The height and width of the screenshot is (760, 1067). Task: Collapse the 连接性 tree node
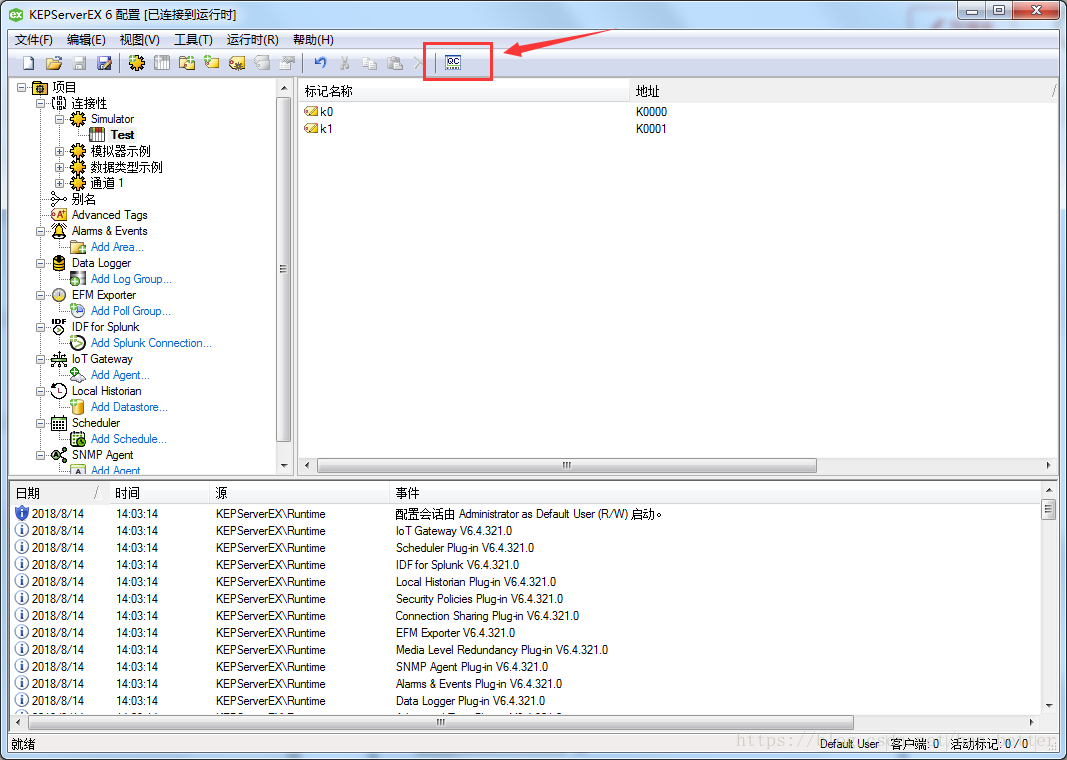click(x=41, y=103)
